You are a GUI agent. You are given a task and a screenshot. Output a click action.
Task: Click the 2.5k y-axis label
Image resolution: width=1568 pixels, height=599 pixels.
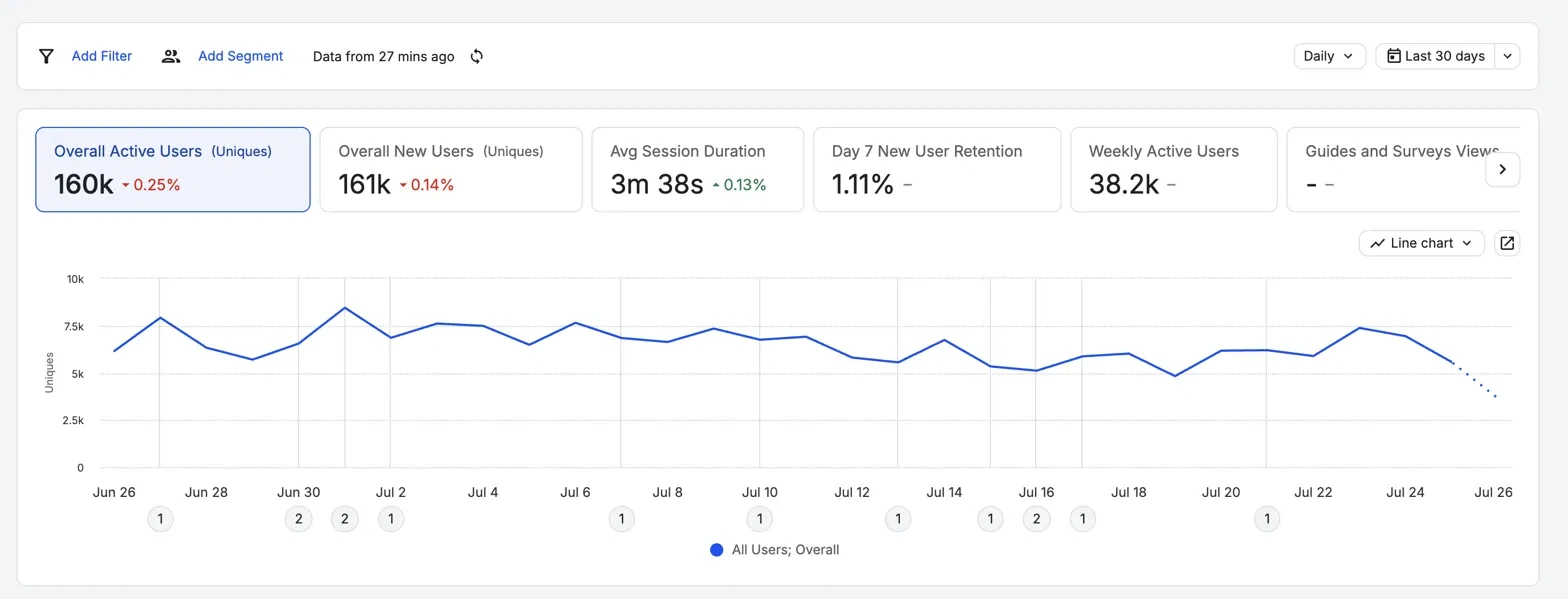tap(72, 421)
